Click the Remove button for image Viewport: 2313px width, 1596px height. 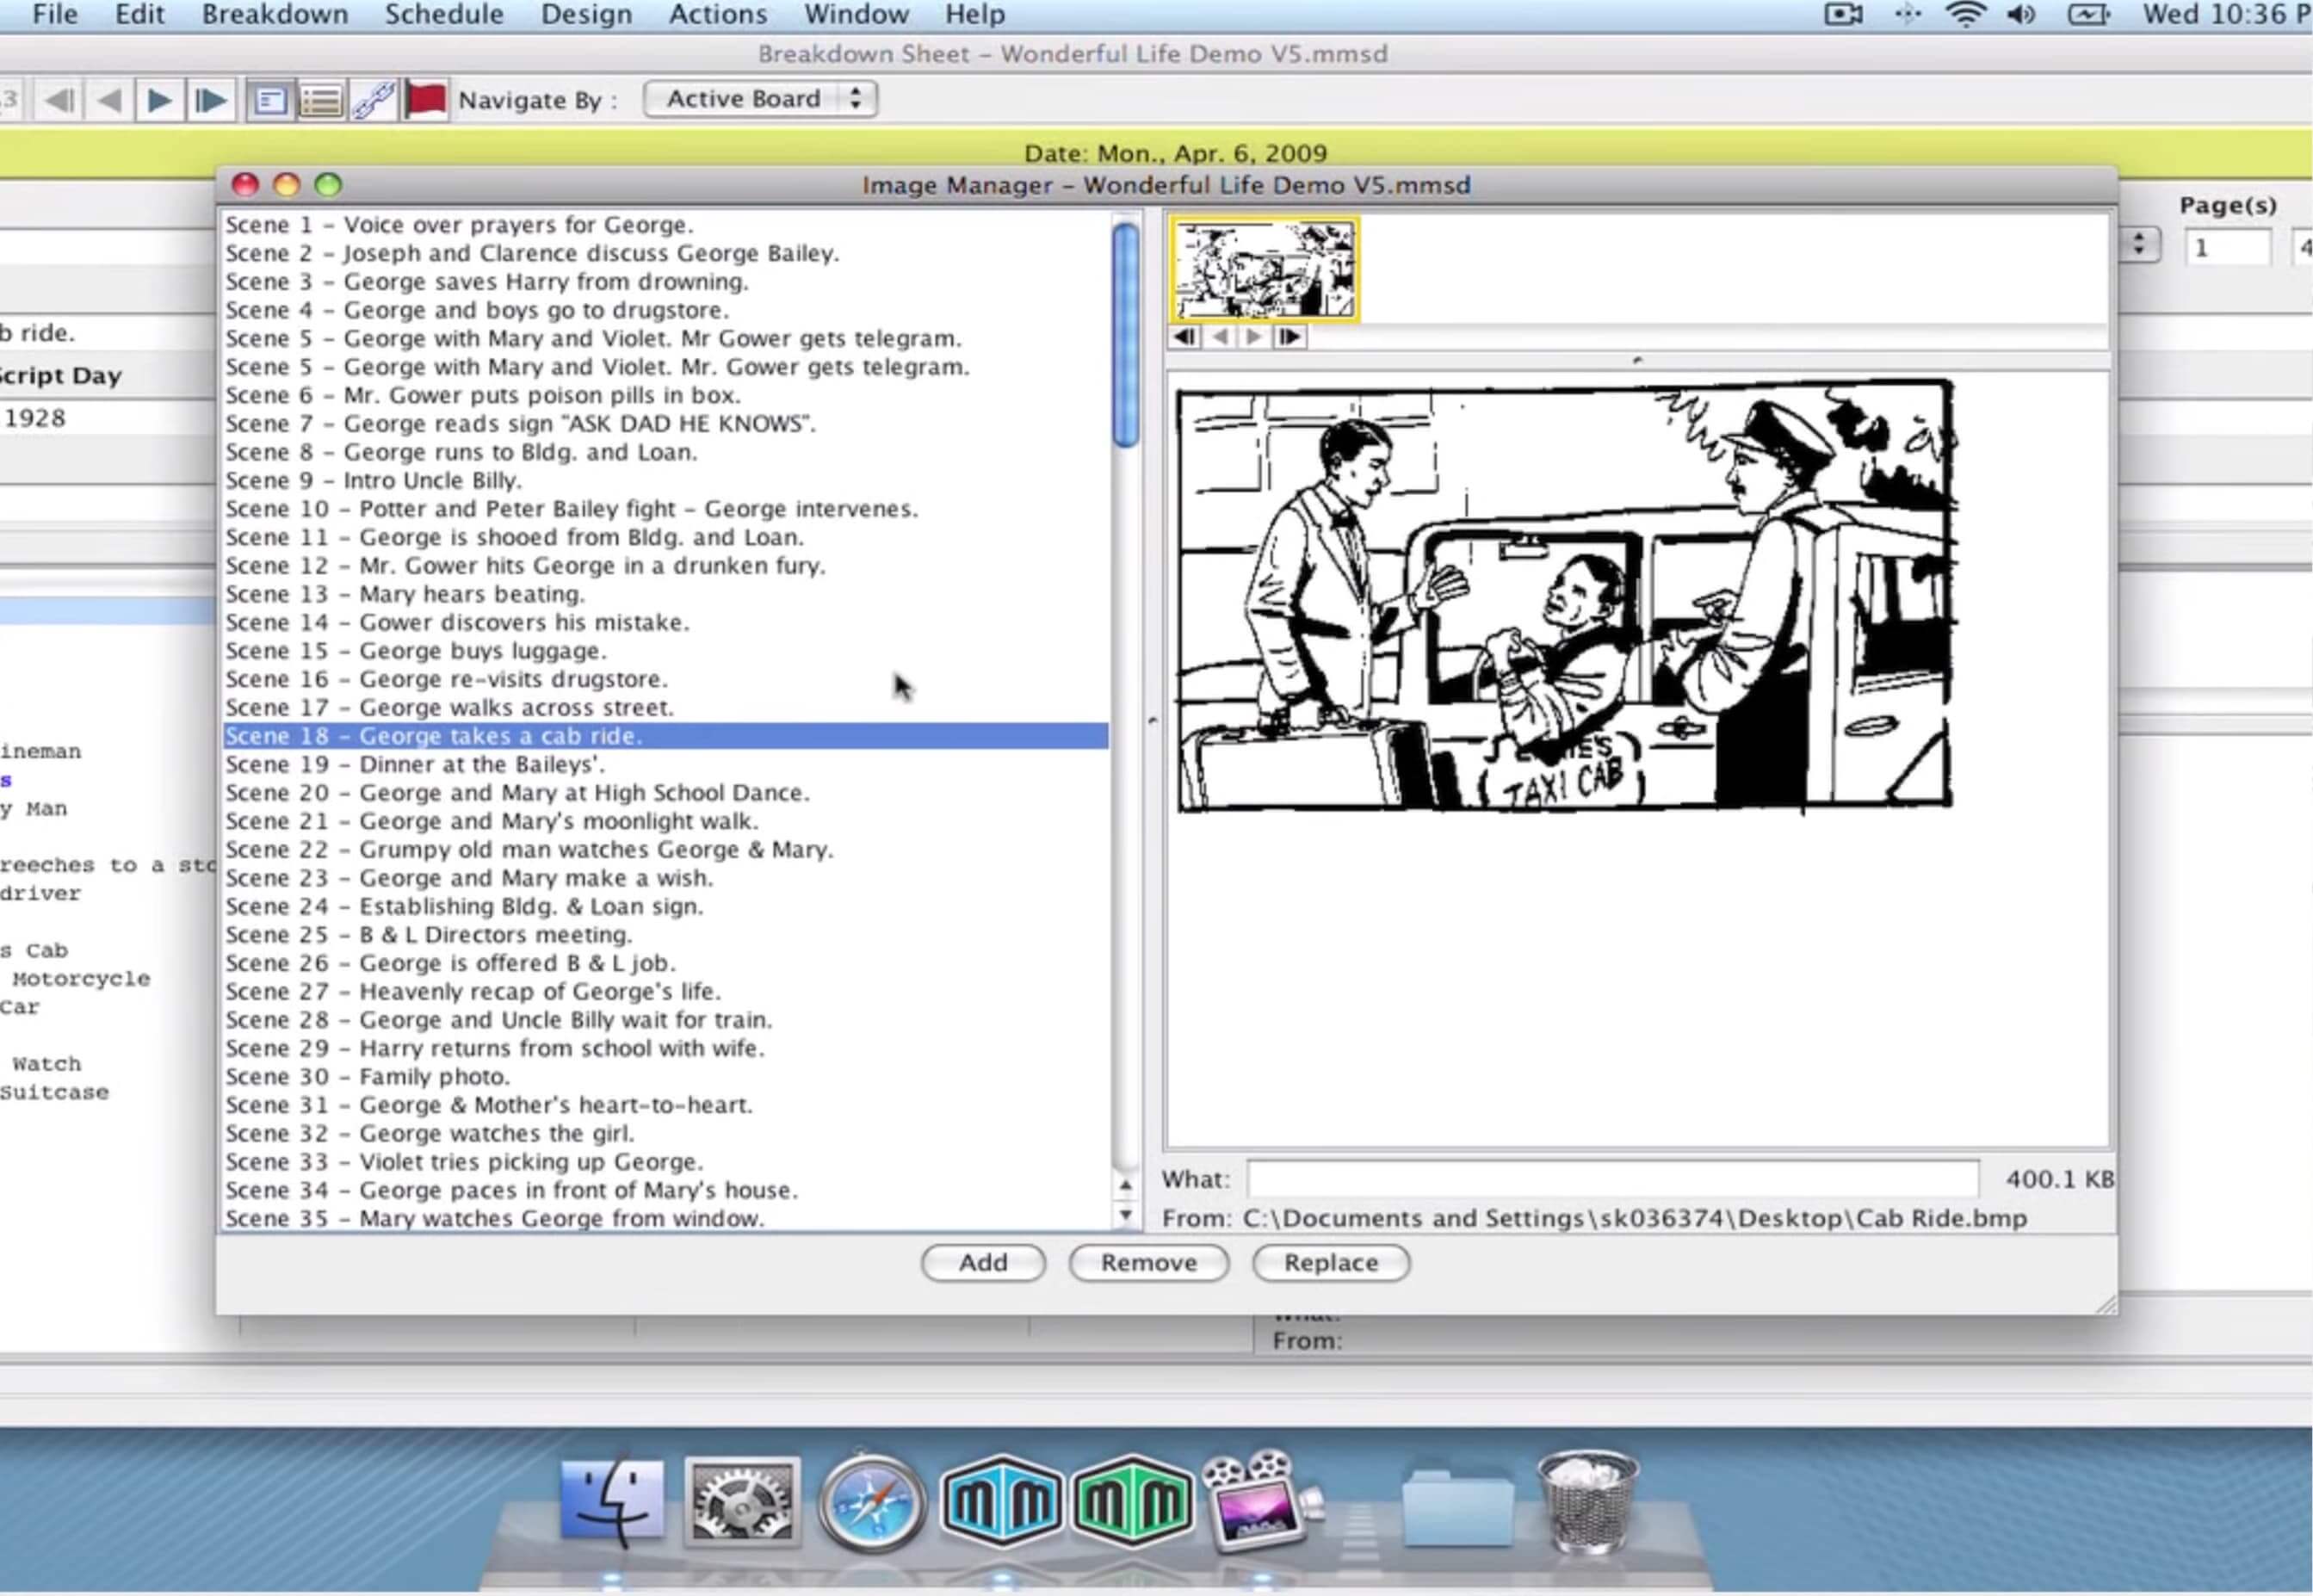click(1149, 1262)
